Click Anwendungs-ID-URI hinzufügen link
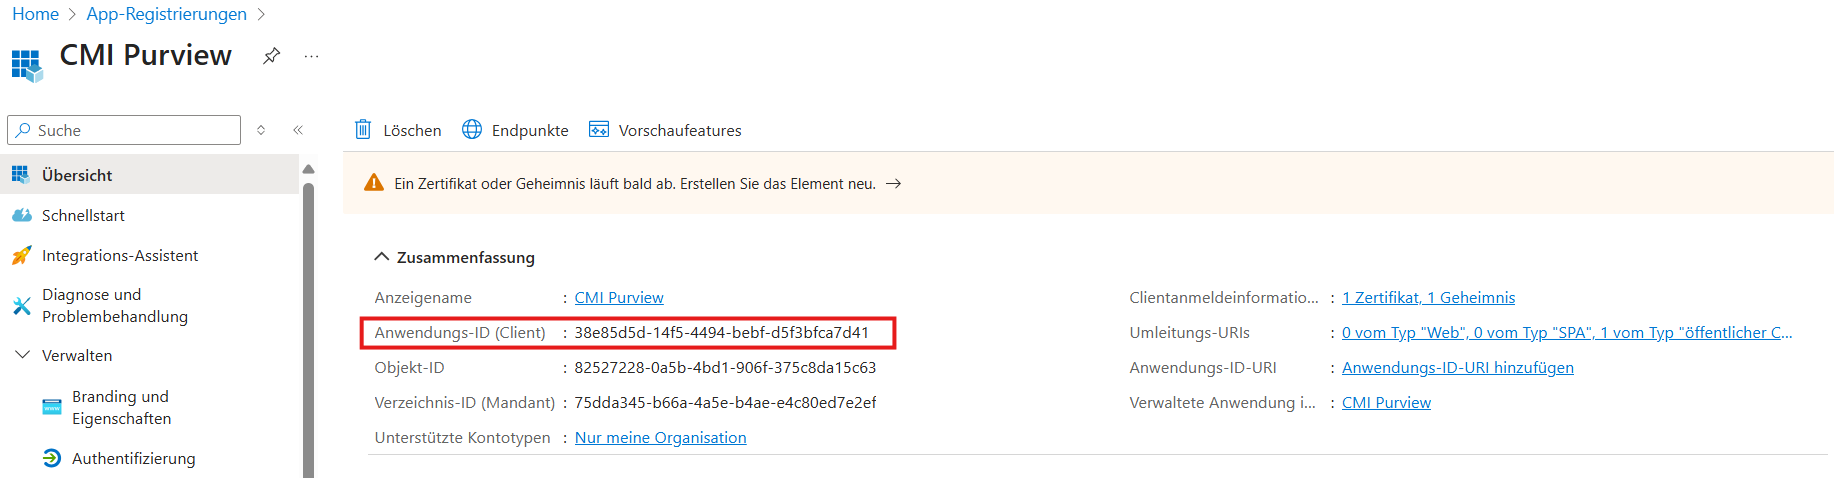This screenshot has width=1834, height=478. [x=1457, y=367]
